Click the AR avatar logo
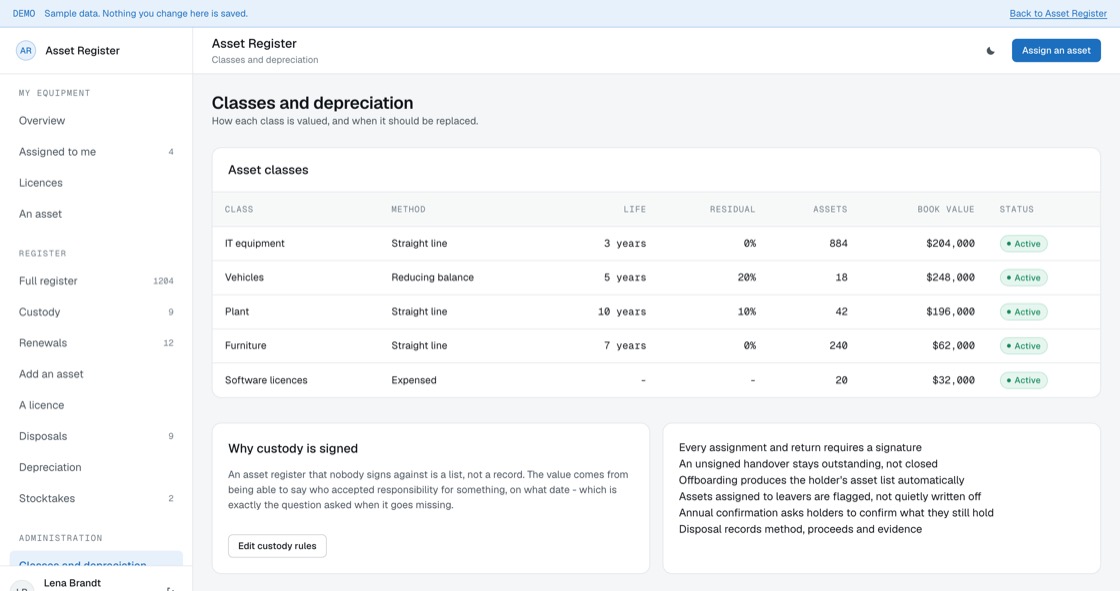 point(26,51)
